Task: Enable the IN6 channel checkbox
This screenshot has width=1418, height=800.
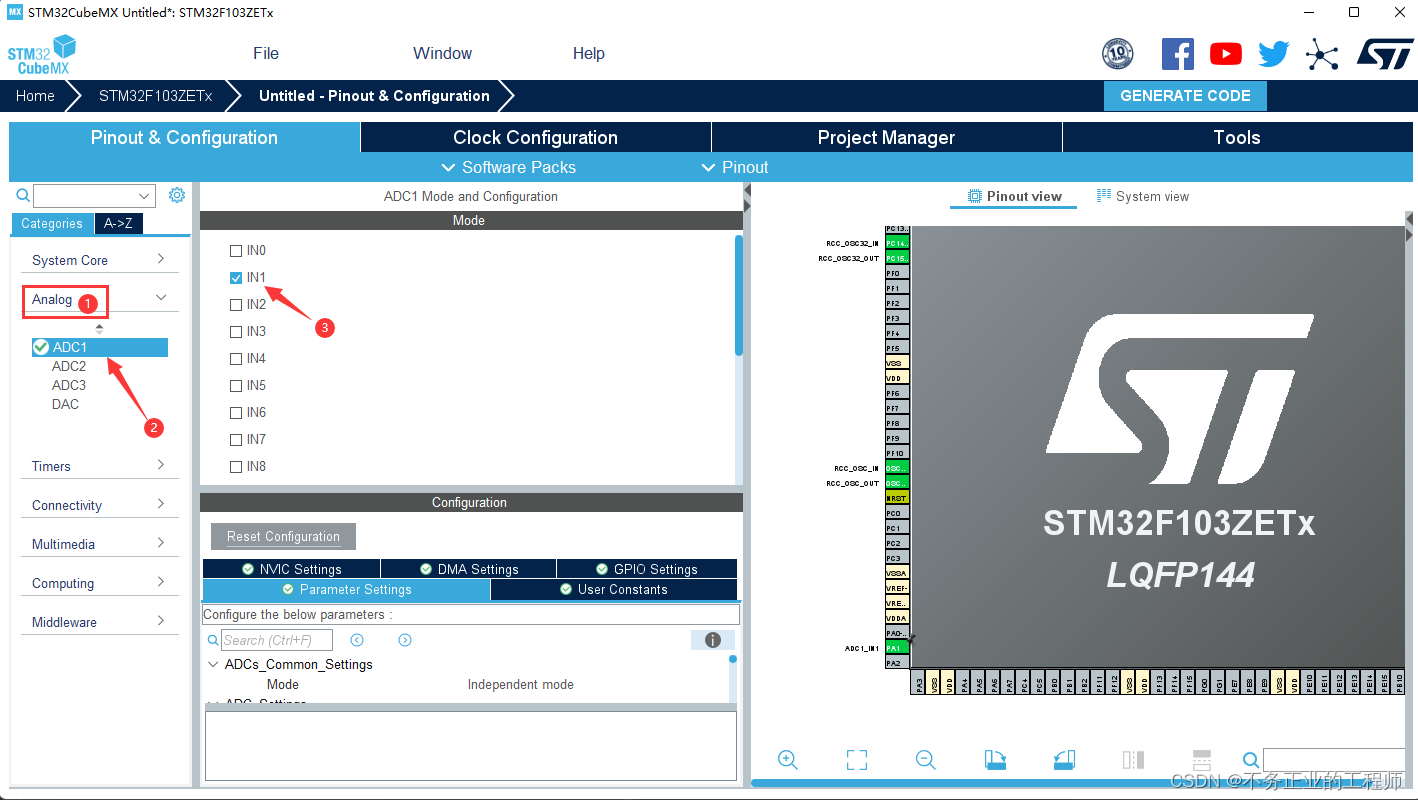Action: tap(236, 413)
